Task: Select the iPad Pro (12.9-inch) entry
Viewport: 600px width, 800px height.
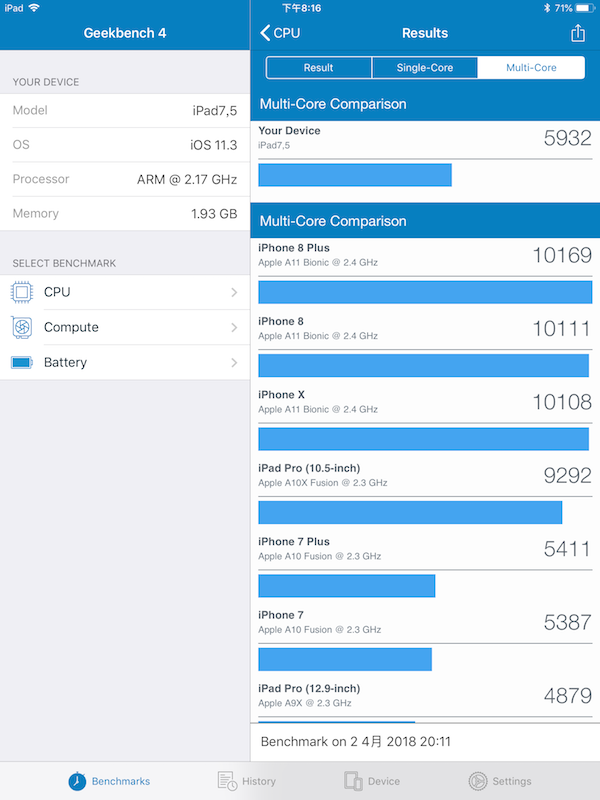Action: coord(425,703)
